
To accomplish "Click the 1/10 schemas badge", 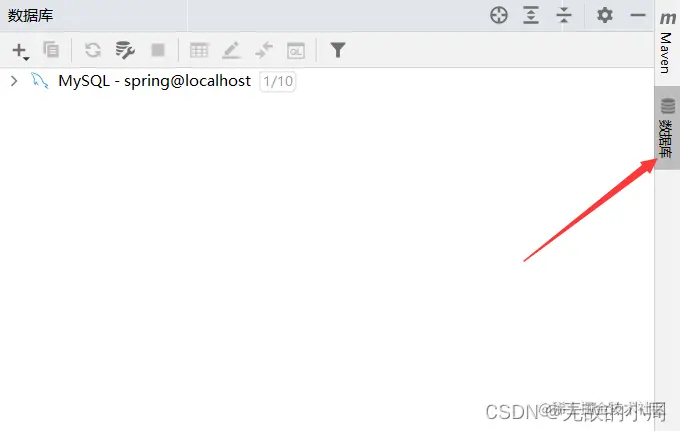I will (278, 81).
